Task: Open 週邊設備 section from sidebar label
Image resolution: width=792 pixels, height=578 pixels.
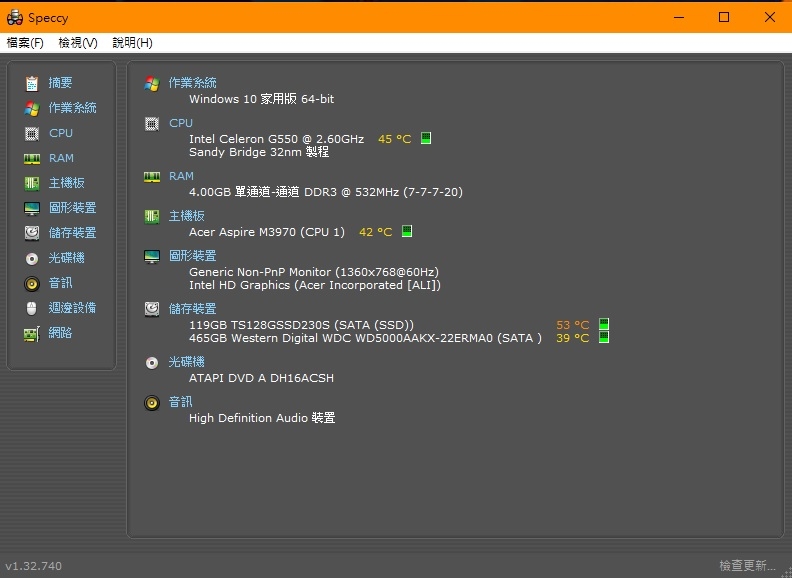Action: coord(72,308)
